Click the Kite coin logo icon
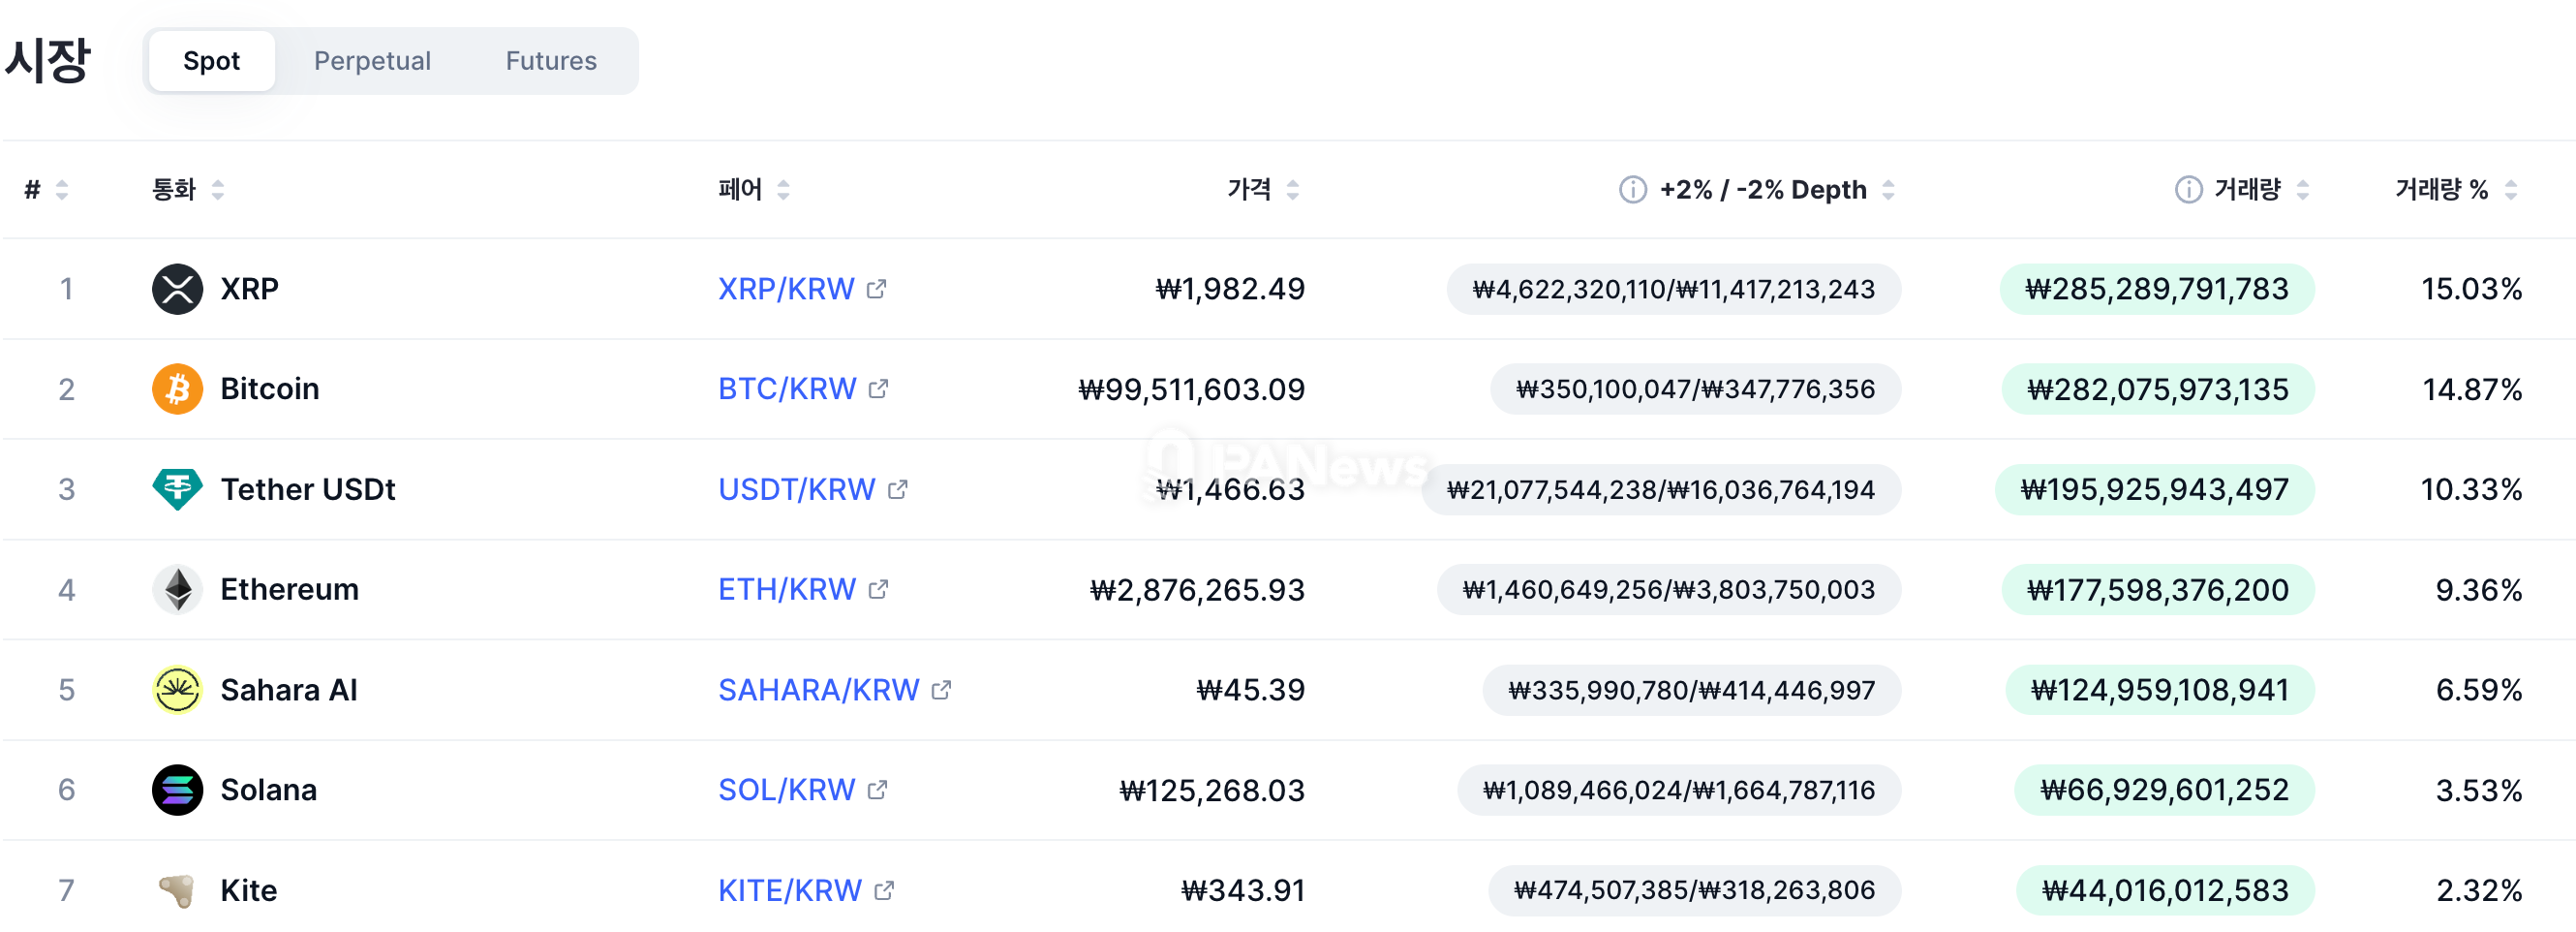This screenshot has height=932, width=2576. [x=177, y=890]
